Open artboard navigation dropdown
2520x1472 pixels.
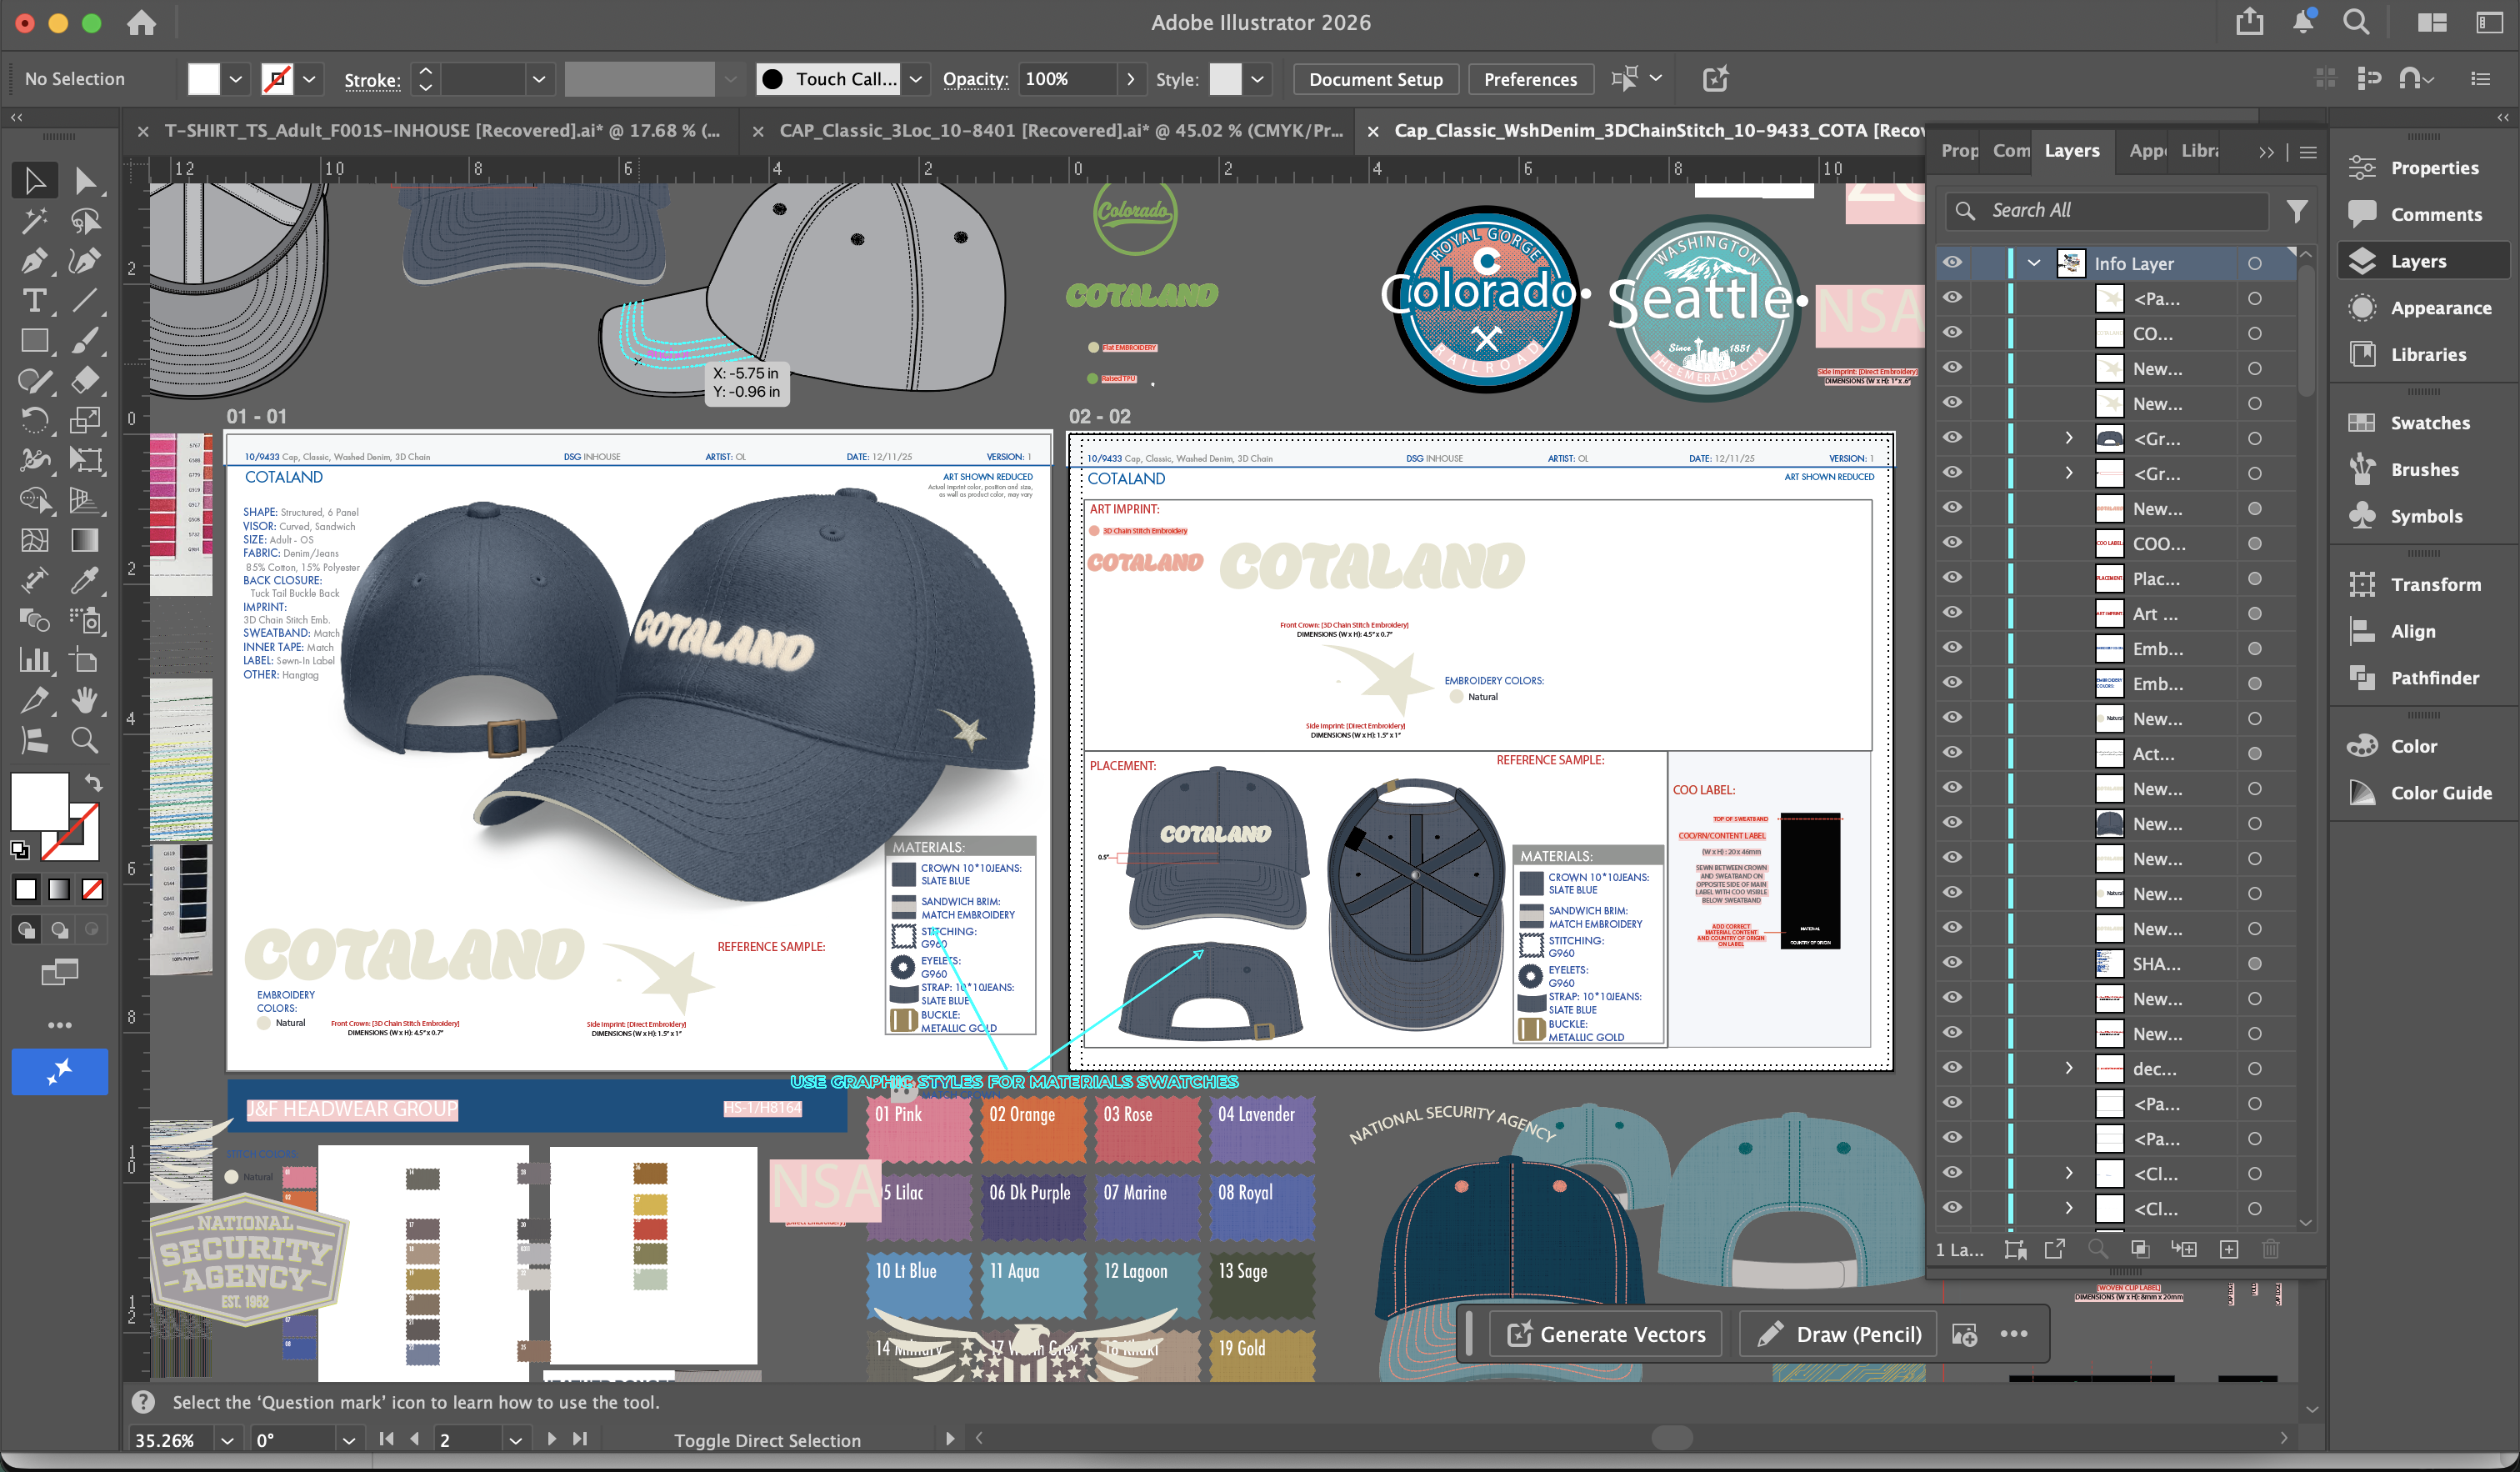pos(516,1440)
